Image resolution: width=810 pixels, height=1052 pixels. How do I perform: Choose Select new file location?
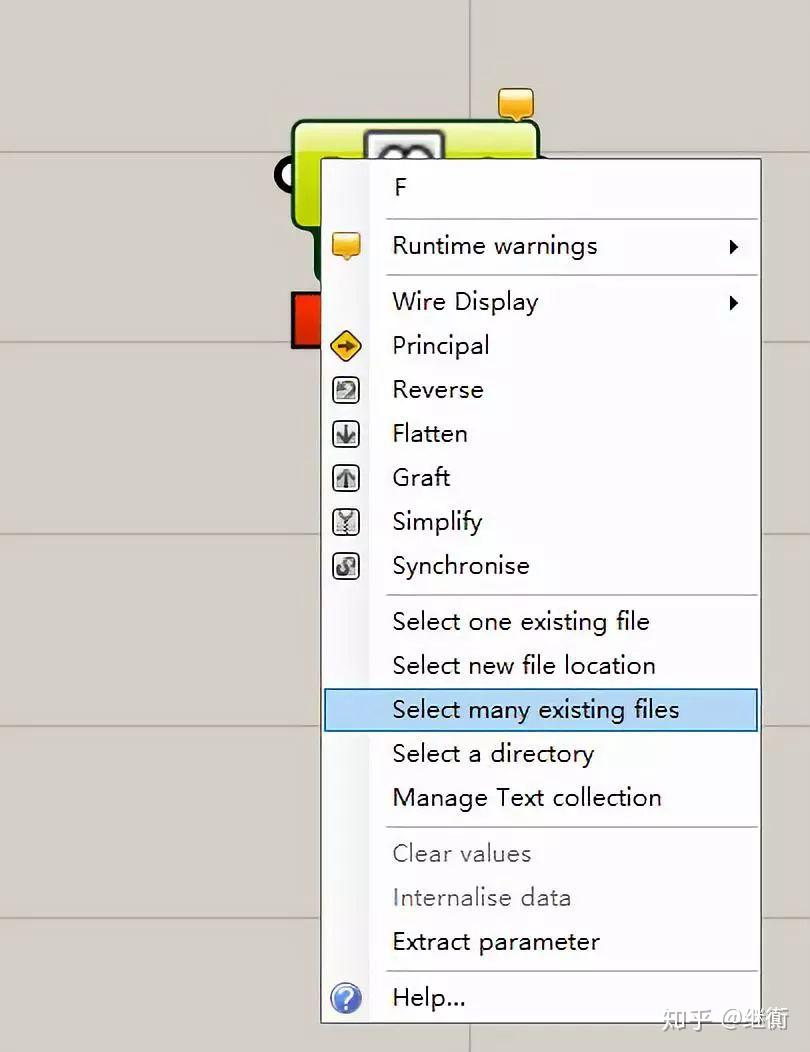pos(524,666)
